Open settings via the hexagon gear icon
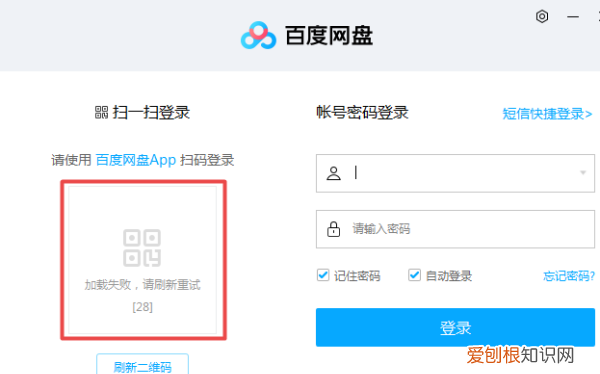This screenshot has height=374, width=600. 542,16
